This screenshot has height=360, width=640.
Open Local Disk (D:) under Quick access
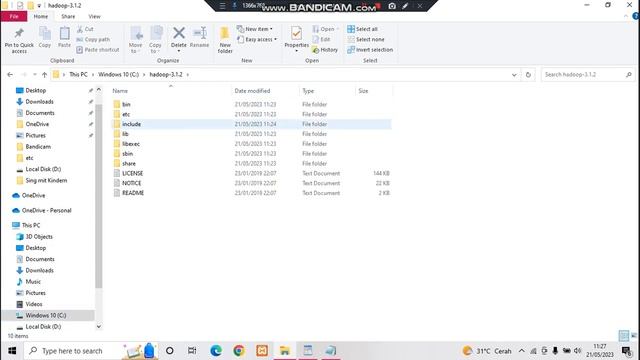43,169
